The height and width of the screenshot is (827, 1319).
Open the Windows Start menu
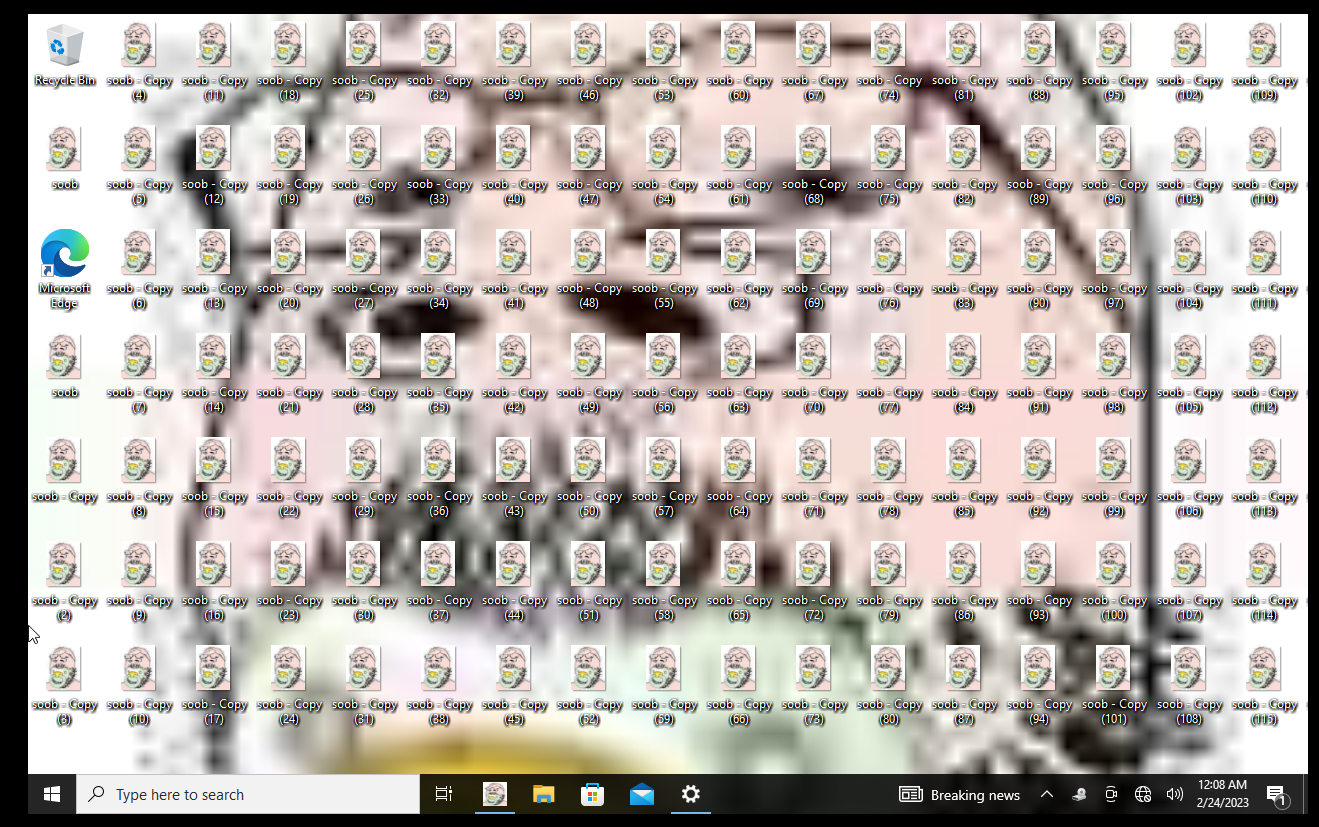click(52, 794)
